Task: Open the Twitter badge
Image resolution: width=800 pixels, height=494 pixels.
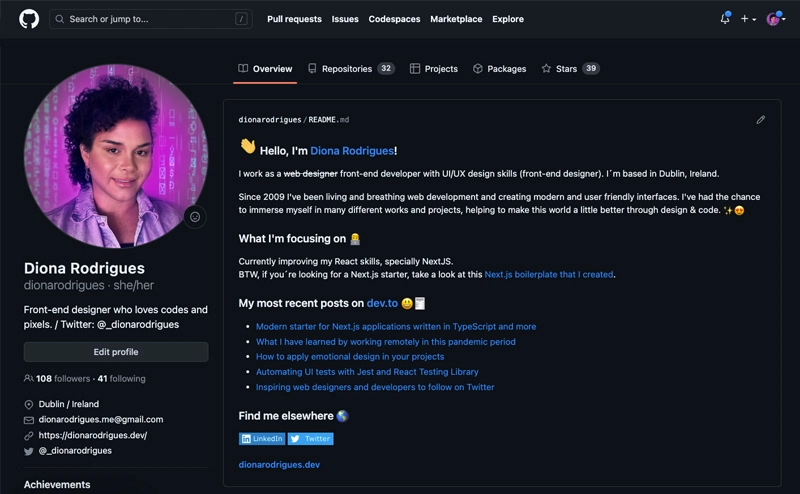Action: tap(311, 438)
